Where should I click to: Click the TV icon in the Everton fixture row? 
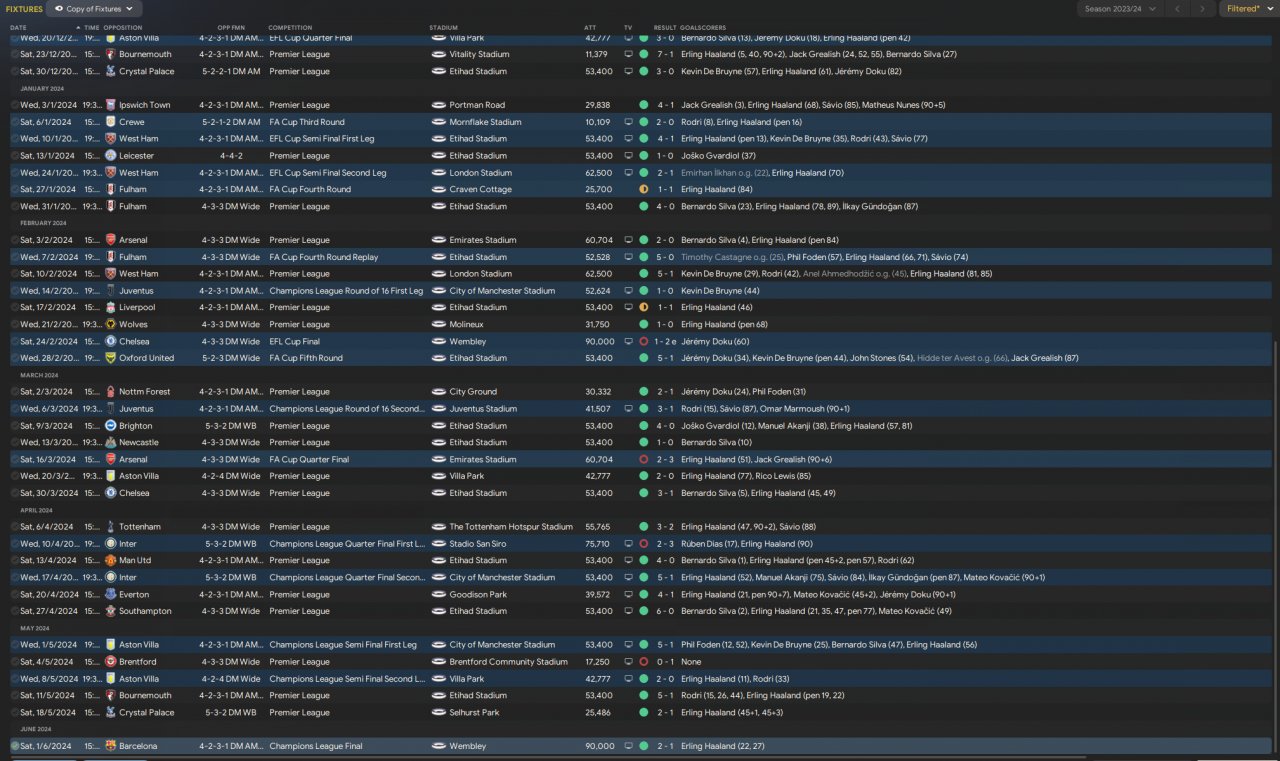(x=628, y=594)
